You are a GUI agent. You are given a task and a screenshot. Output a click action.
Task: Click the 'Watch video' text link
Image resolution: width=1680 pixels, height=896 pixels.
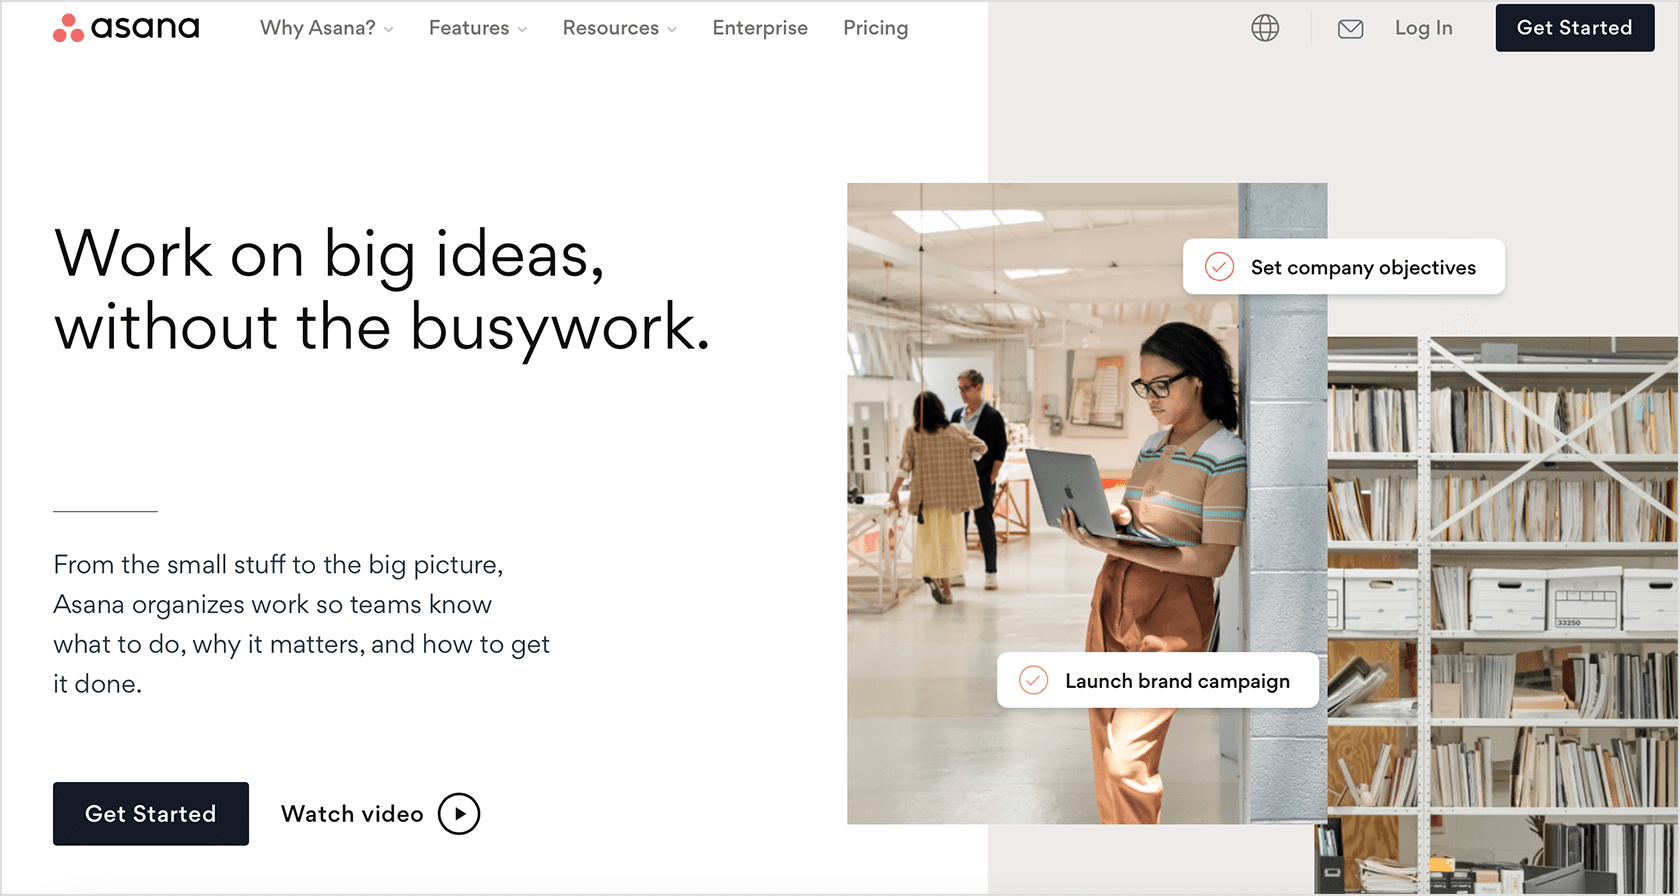click(352, 814)
